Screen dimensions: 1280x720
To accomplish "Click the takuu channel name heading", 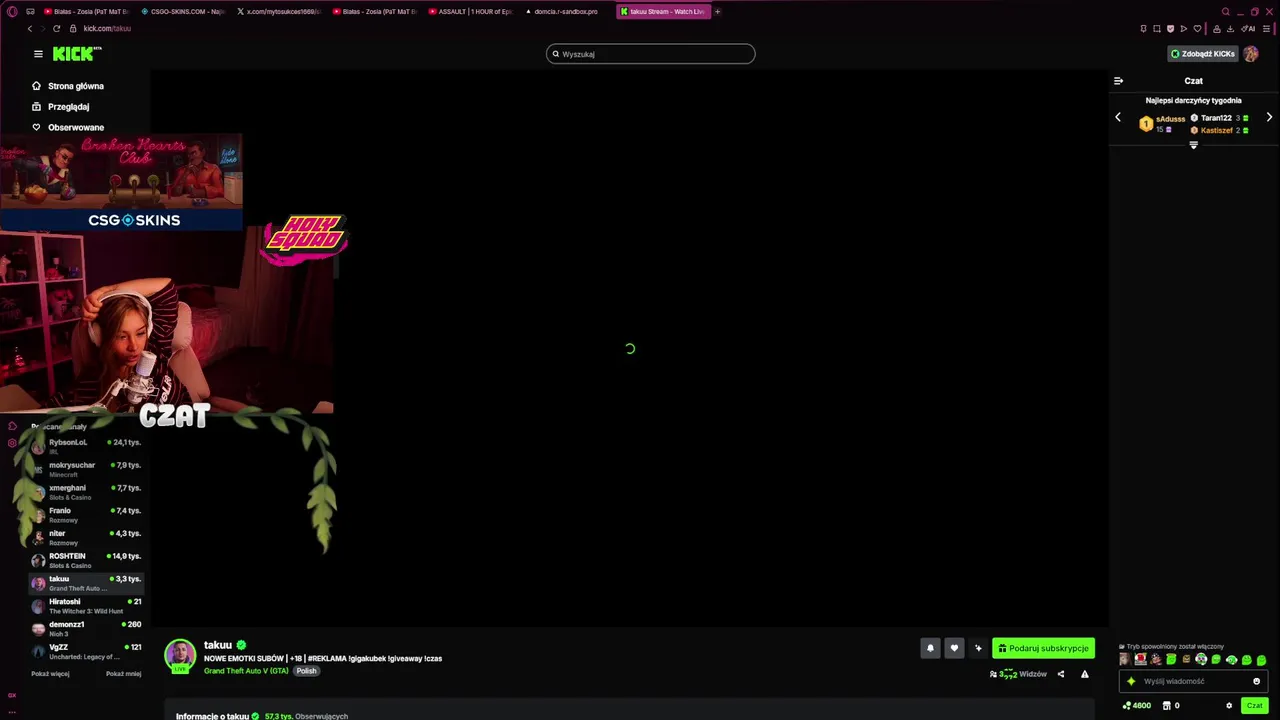I will click(x=218, y=645).
